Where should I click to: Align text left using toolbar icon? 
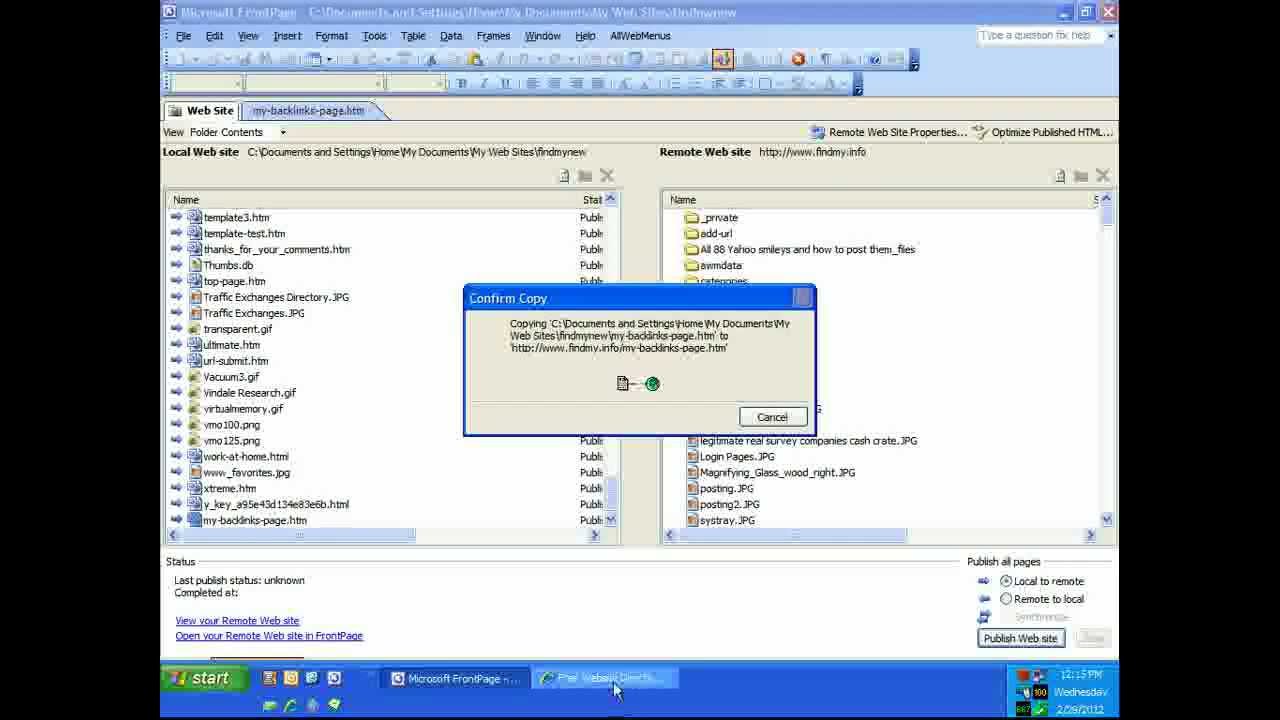coord(532,84)
